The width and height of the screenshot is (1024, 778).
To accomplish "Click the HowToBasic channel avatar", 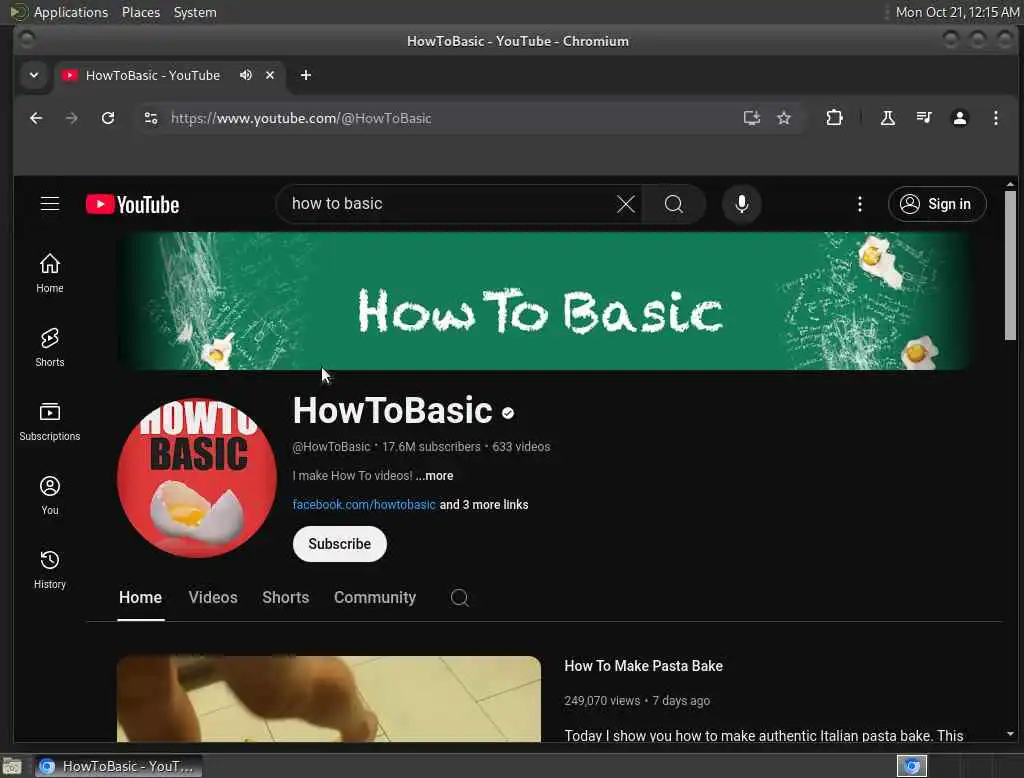I will 197,478.
